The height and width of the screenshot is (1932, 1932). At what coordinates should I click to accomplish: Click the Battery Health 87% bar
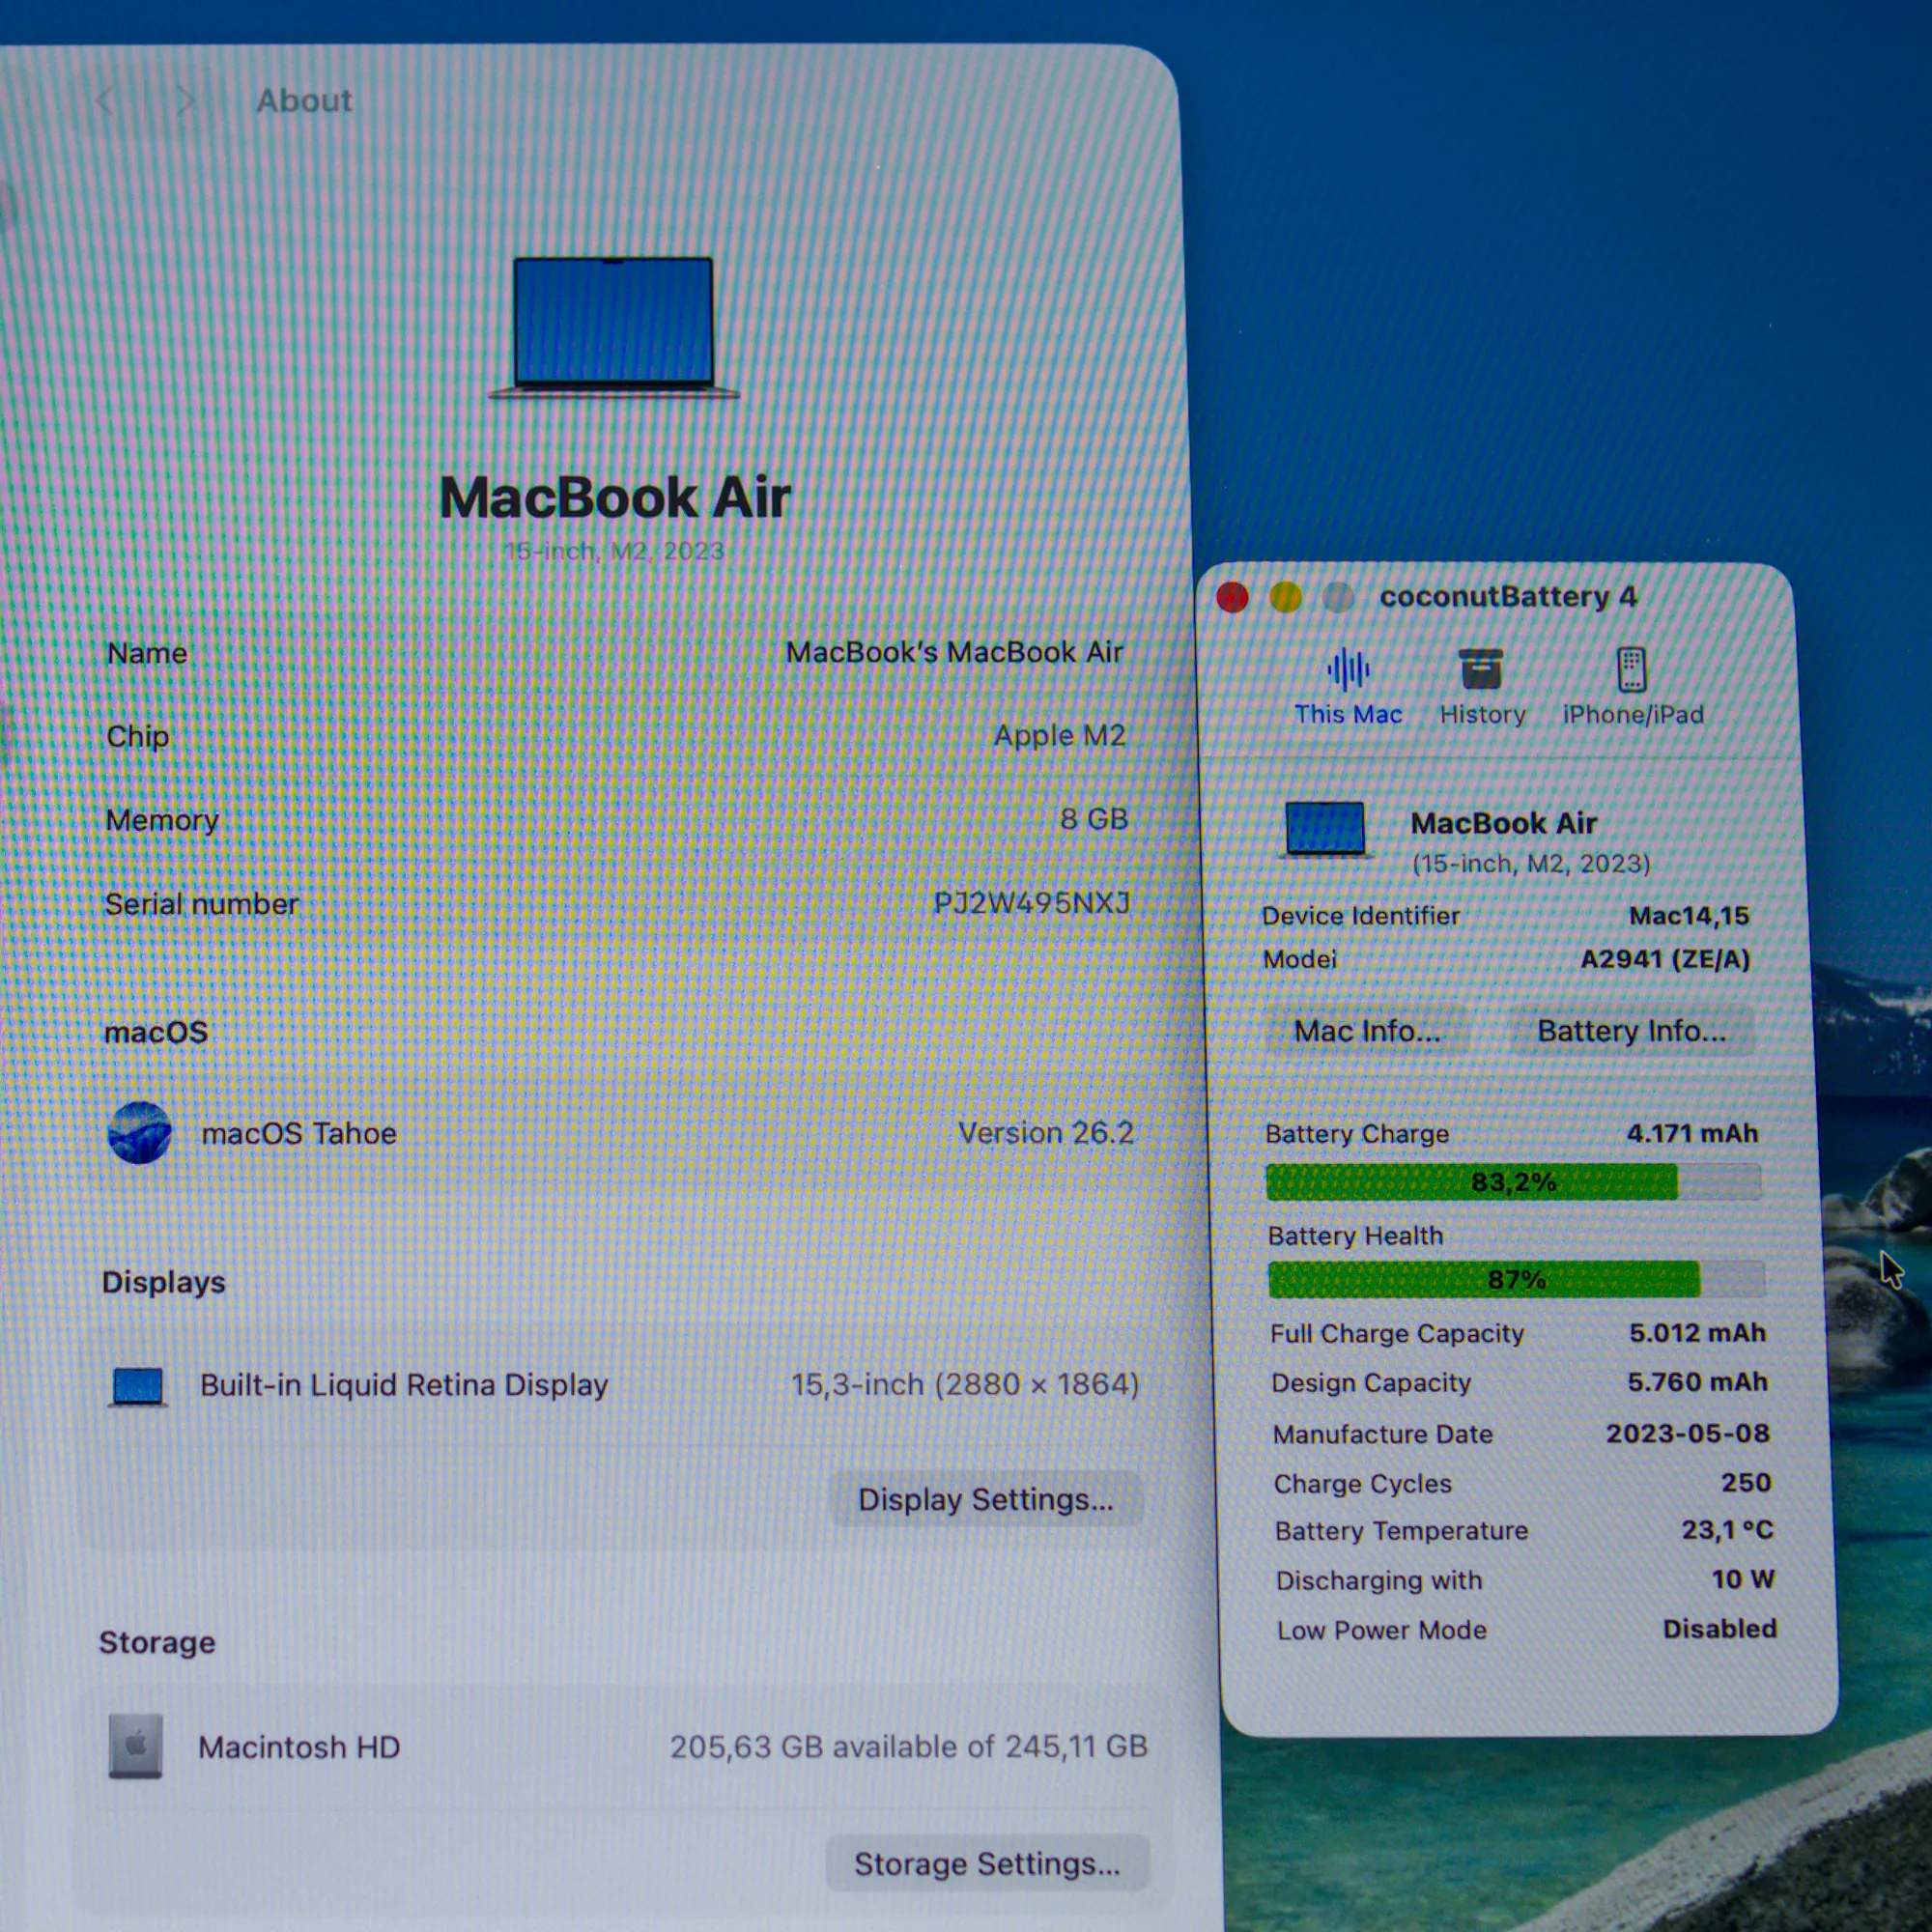click(1516, 1279)
